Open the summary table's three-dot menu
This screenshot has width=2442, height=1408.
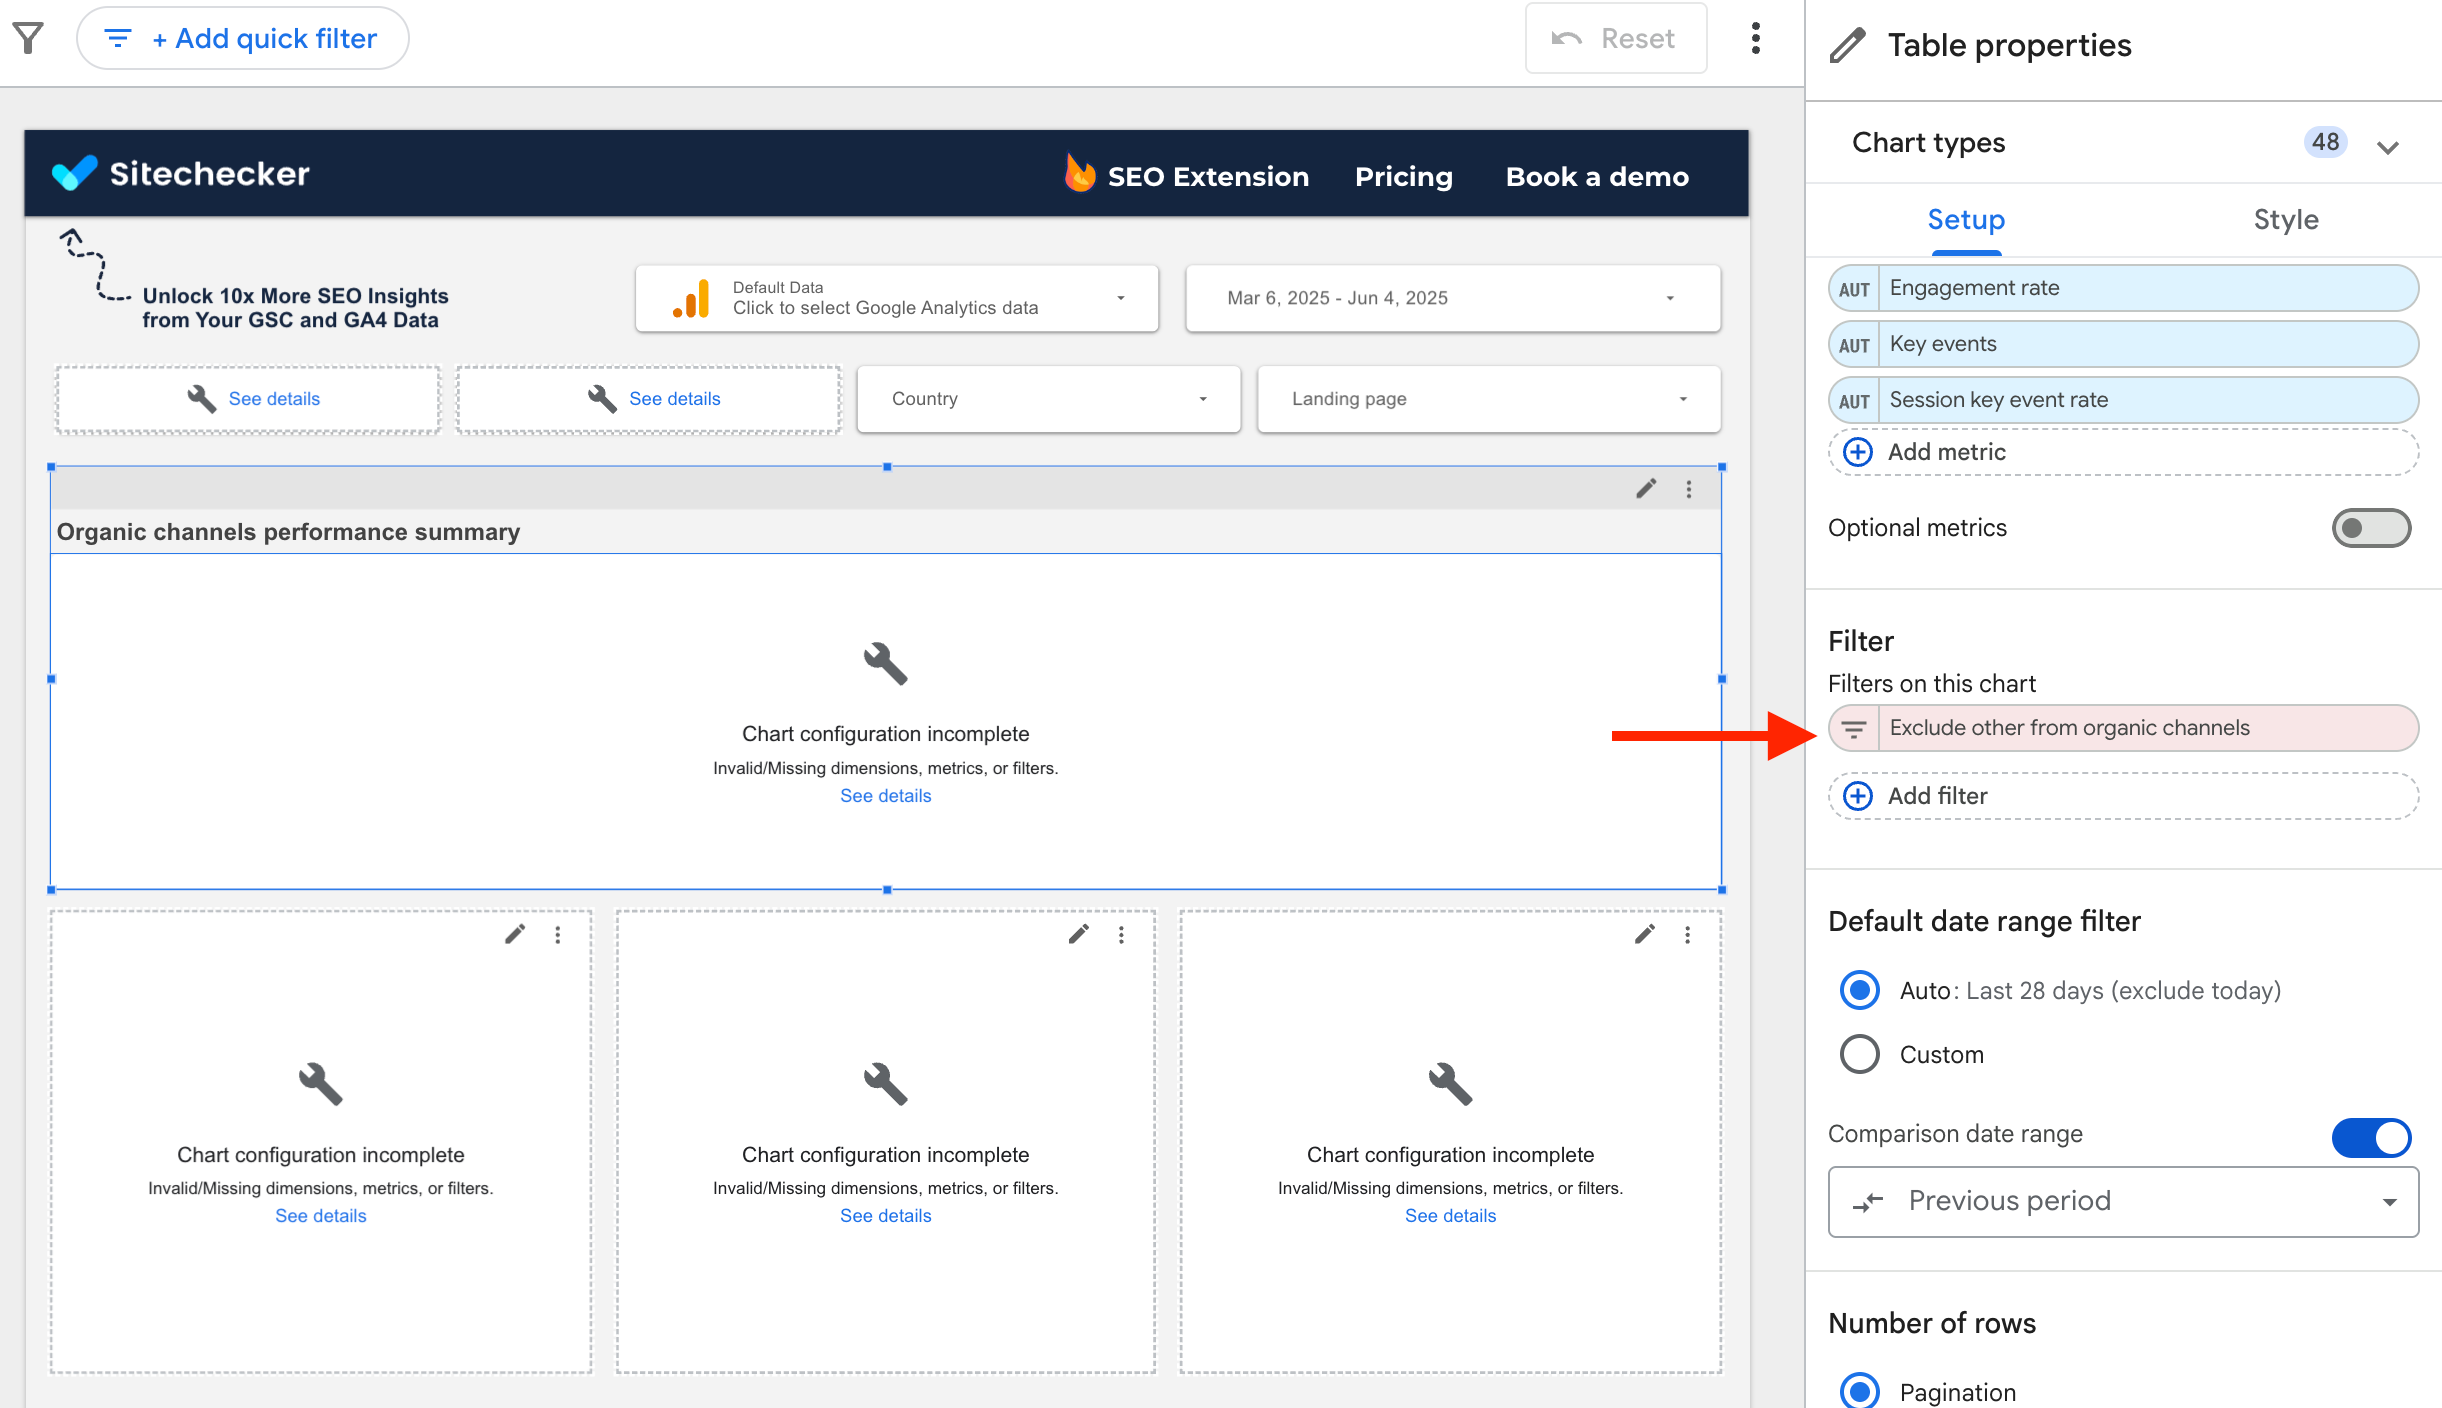[1689, 489]
